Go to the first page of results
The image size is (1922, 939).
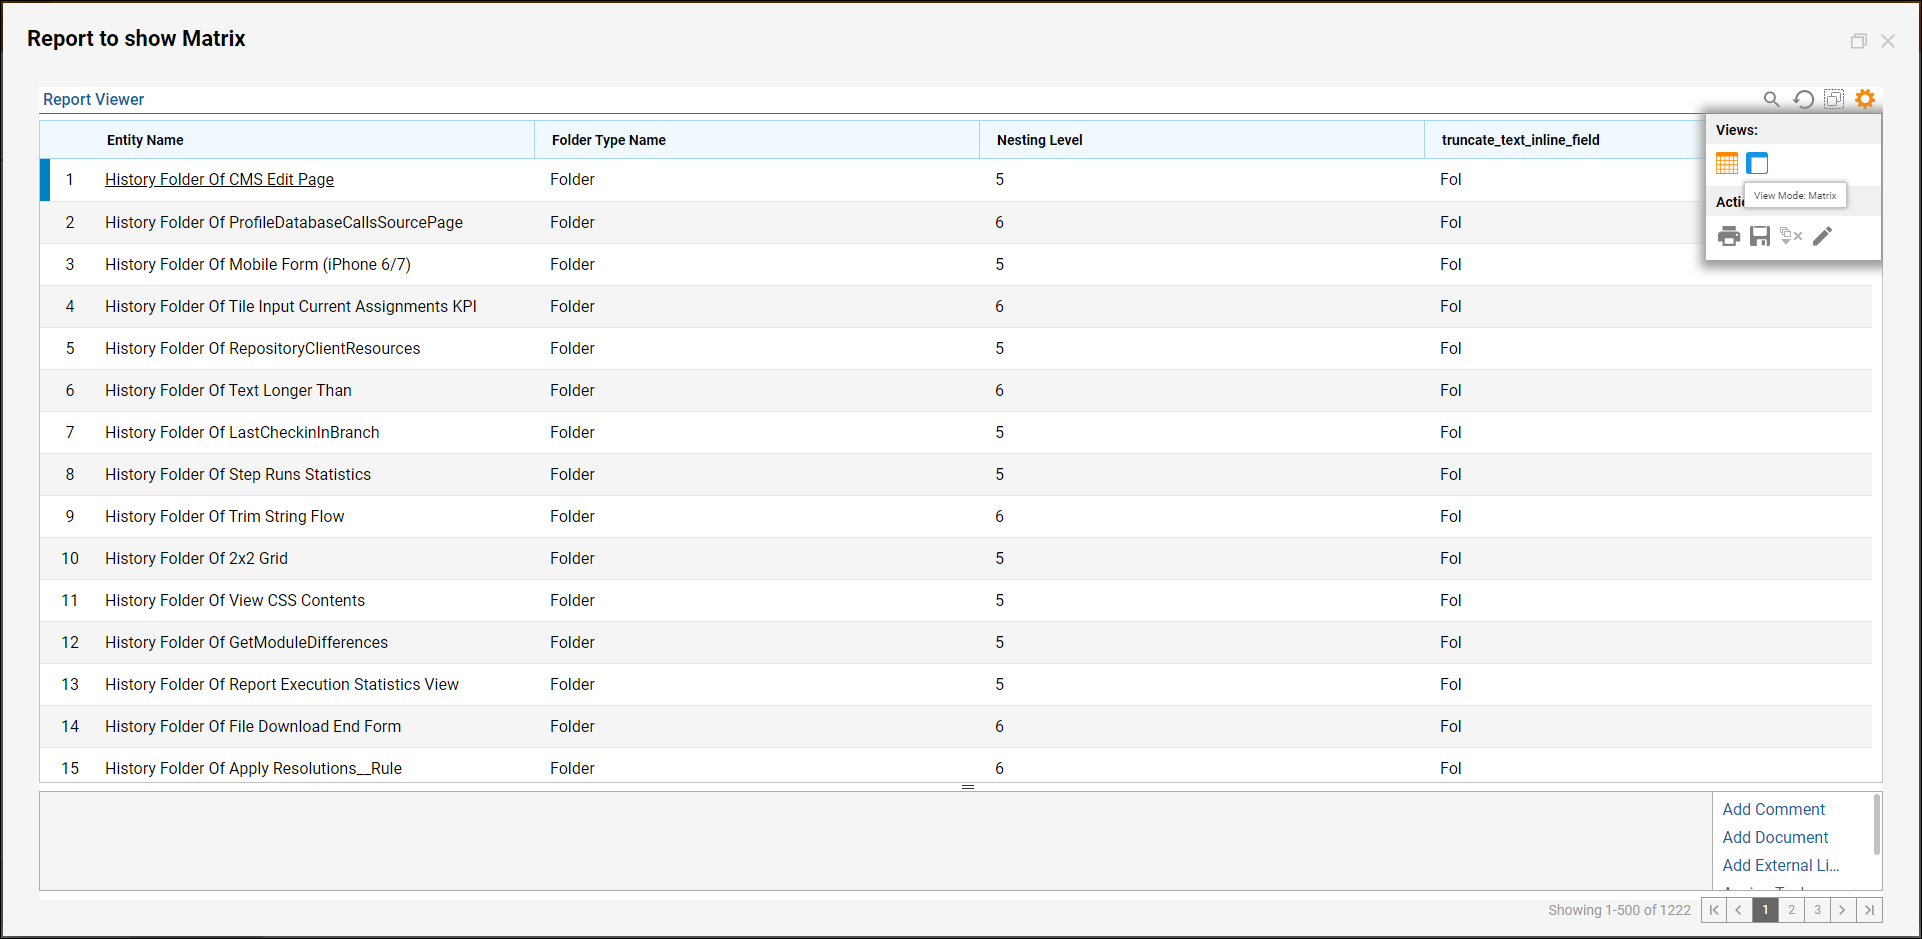(1714, 910)
